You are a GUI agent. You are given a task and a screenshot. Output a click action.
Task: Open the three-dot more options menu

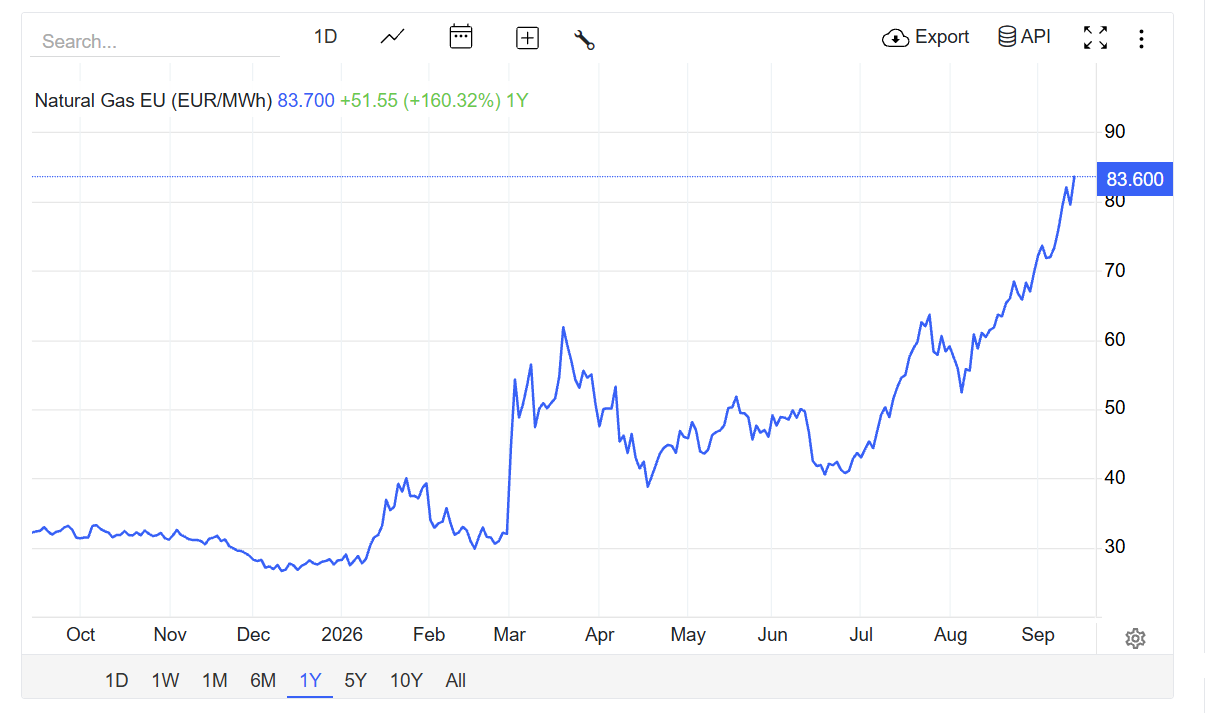coord(1141,39)
